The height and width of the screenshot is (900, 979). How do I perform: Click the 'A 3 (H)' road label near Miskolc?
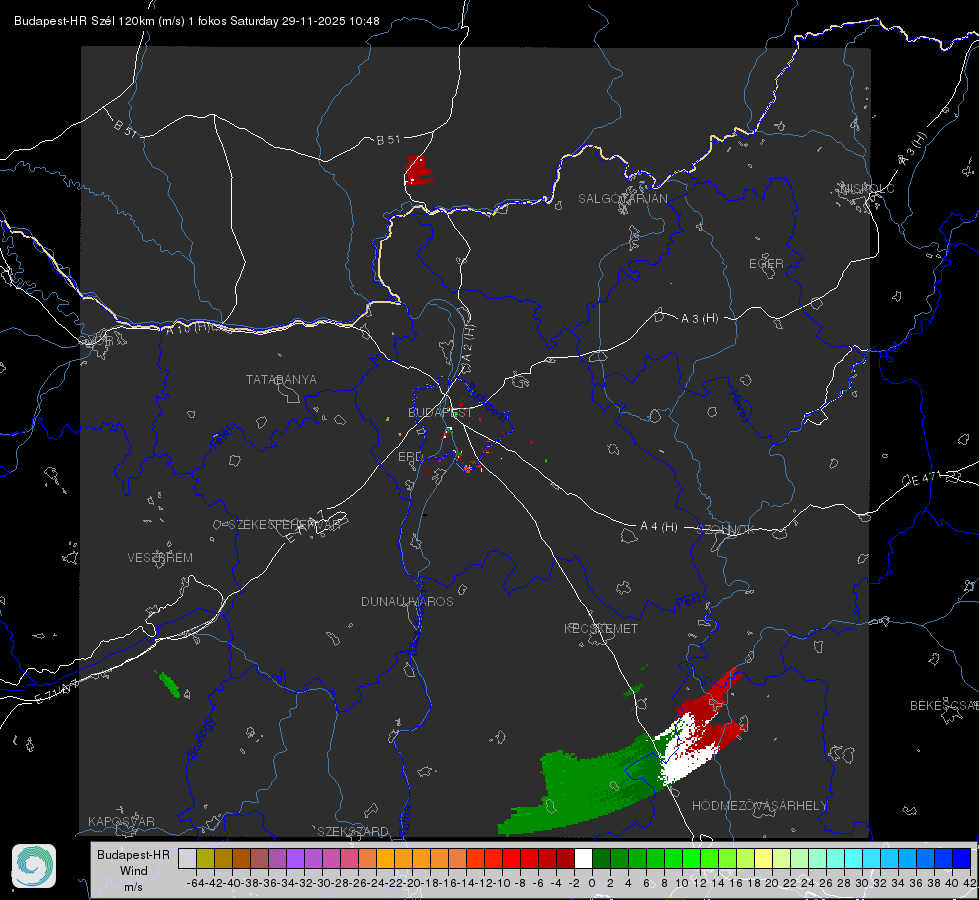913,149
